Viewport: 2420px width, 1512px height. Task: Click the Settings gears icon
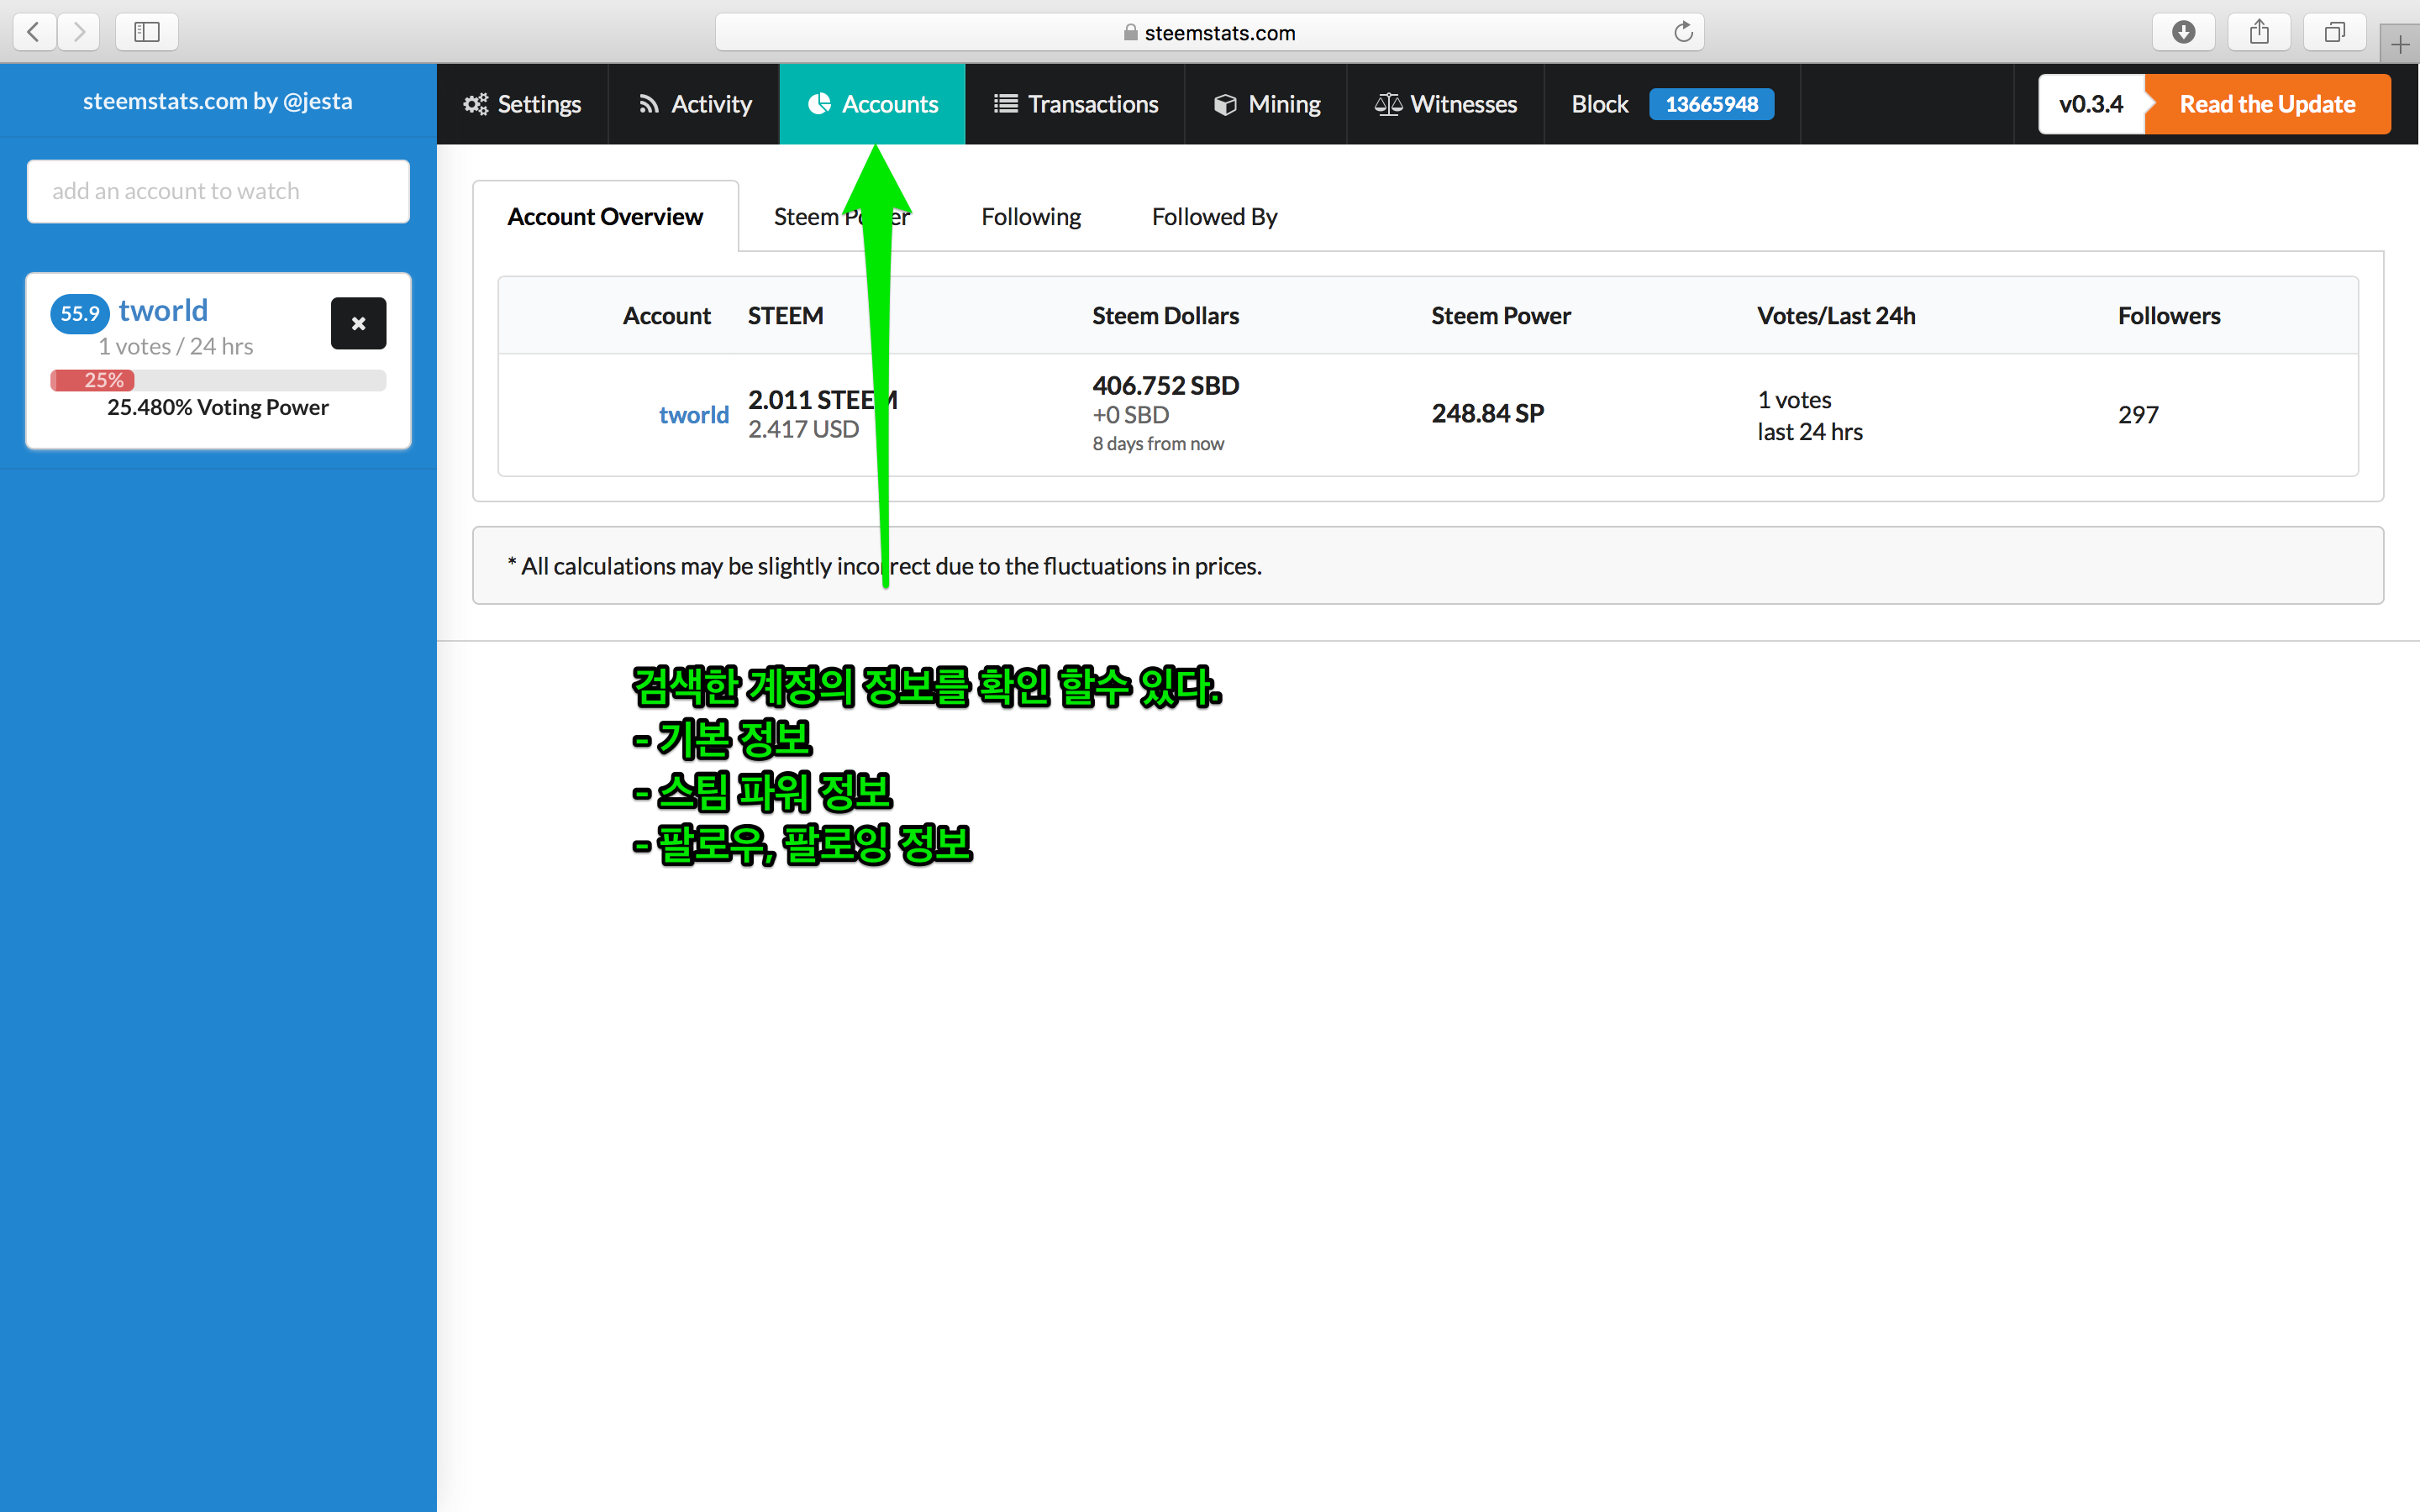[476, 104]
